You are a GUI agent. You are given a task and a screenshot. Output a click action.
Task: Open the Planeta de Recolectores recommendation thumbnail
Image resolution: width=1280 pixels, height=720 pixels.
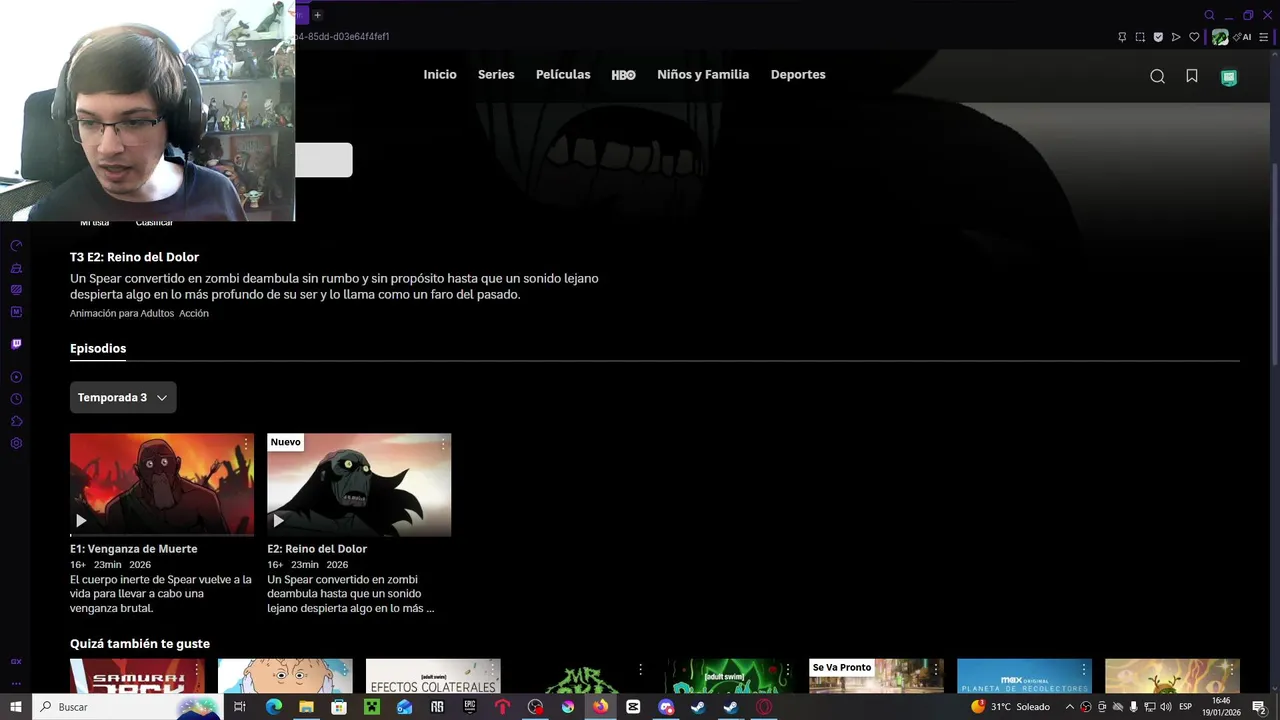[x=1024, y=676]
